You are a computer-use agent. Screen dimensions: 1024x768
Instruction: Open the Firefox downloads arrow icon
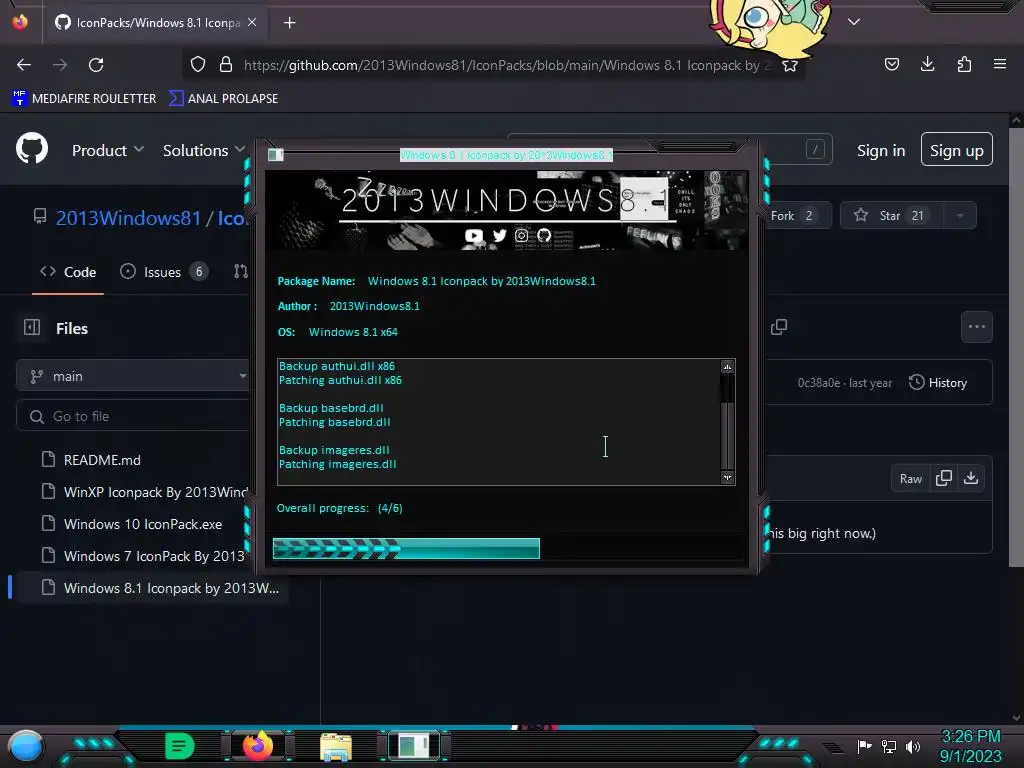(927, 64)
